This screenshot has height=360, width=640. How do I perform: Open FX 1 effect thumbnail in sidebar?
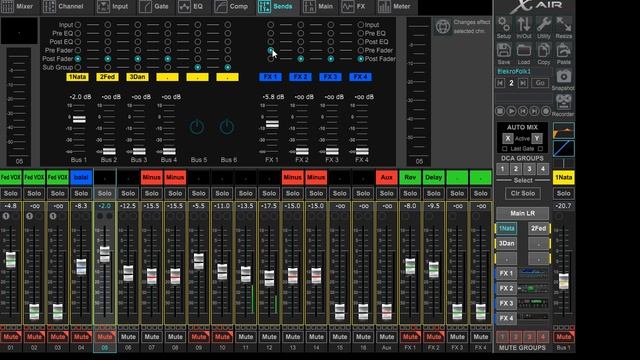(534, 273)
